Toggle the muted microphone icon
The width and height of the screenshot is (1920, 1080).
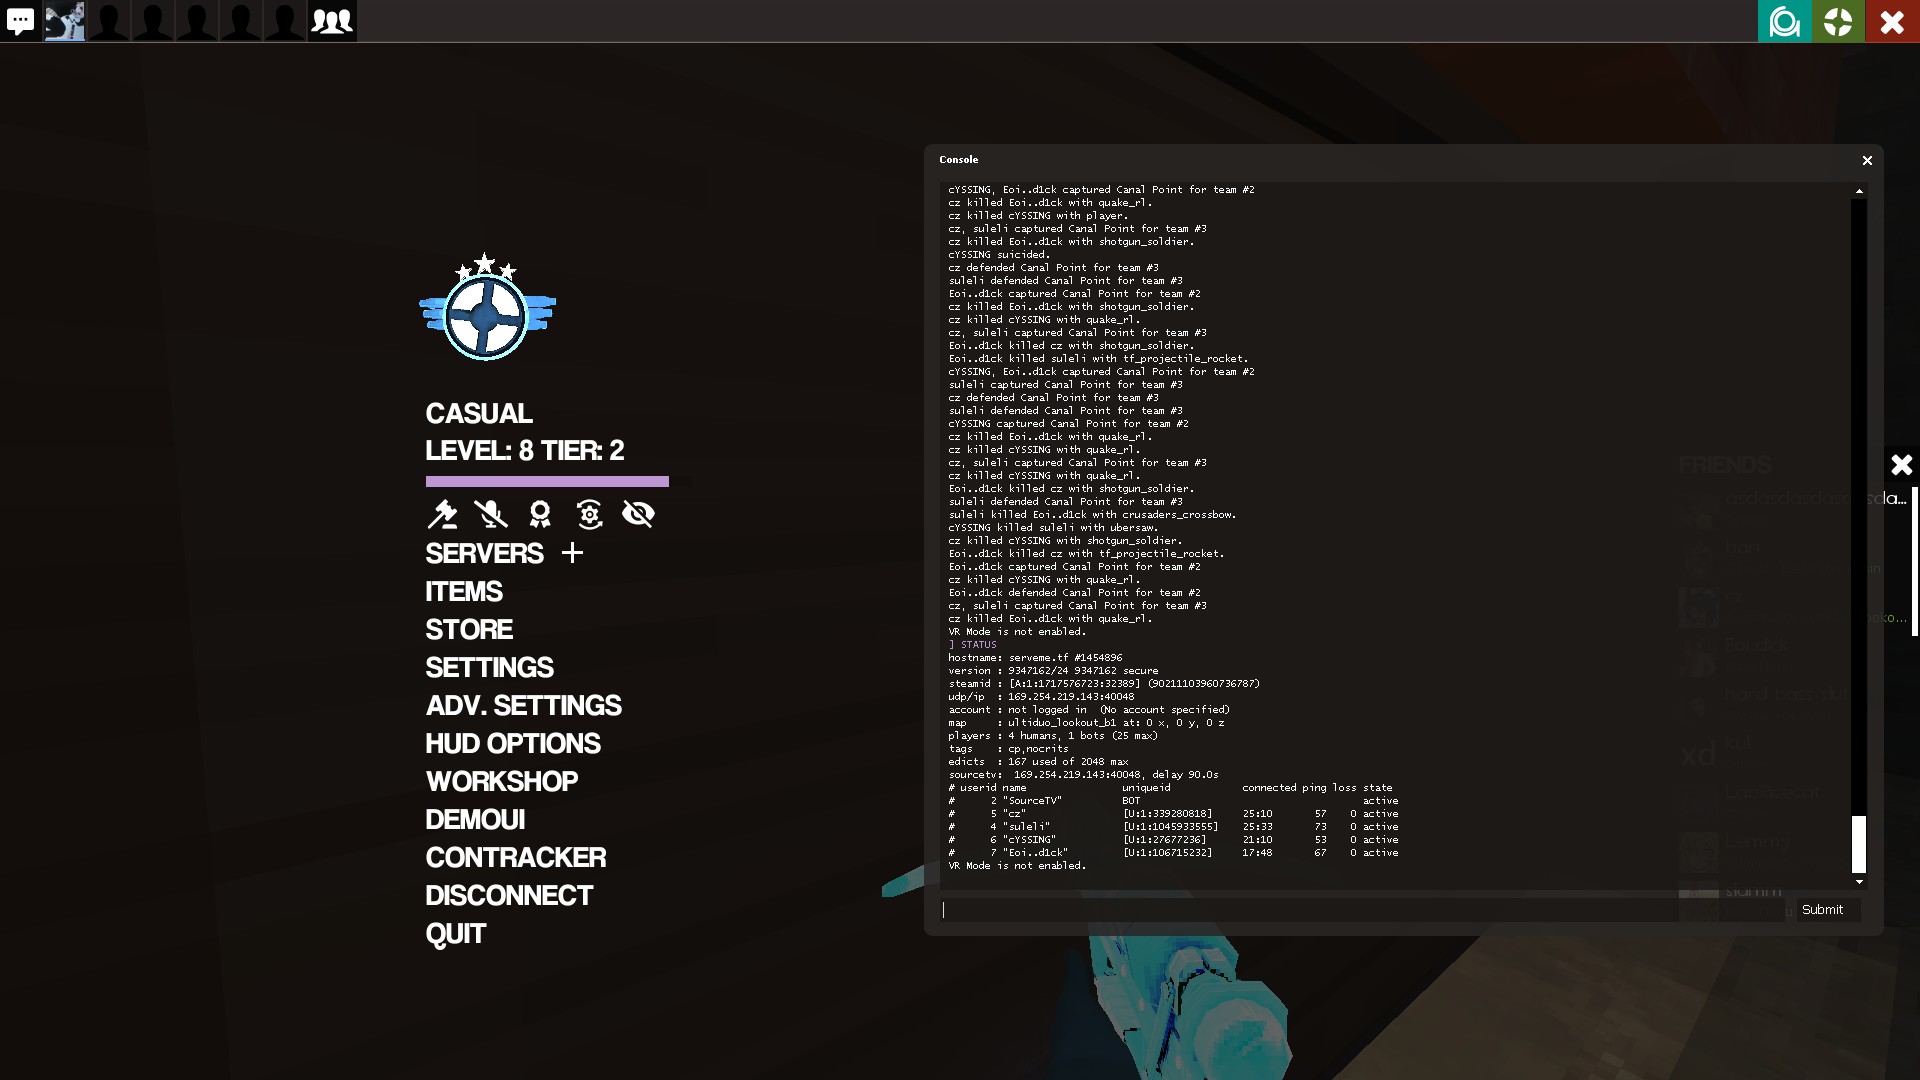(x=490, y=514)
